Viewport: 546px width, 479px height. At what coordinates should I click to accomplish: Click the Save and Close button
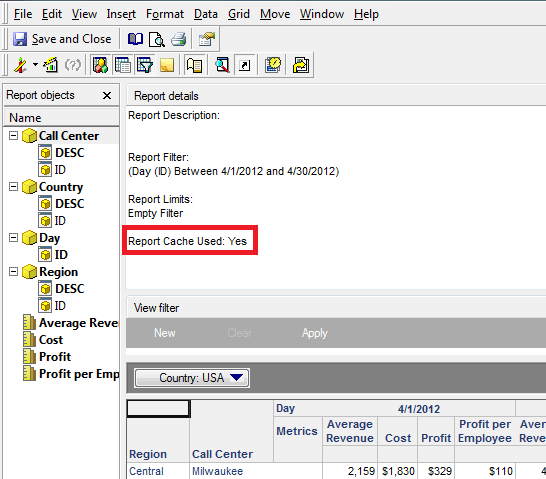coord(62,39)
